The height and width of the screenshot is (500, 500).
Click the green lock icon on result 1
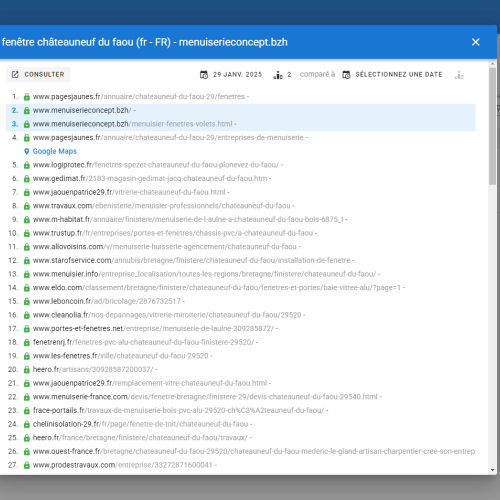[x=27, y=97]
